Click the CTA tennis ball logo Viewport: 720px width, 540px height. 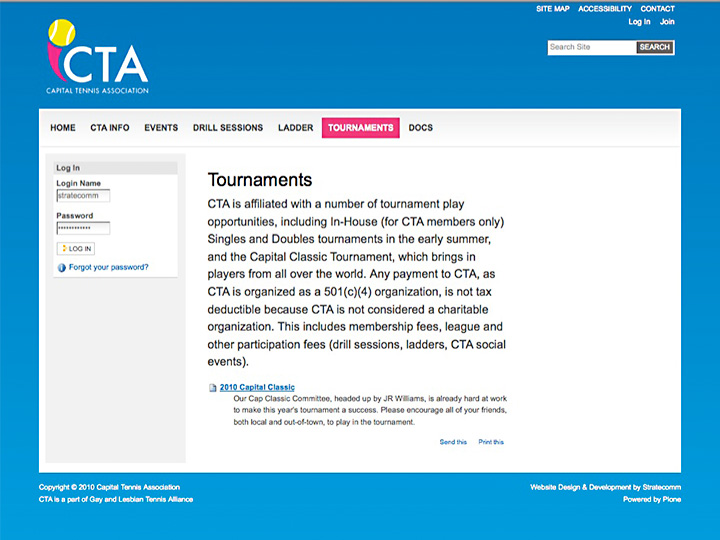(x=97, y=57)
